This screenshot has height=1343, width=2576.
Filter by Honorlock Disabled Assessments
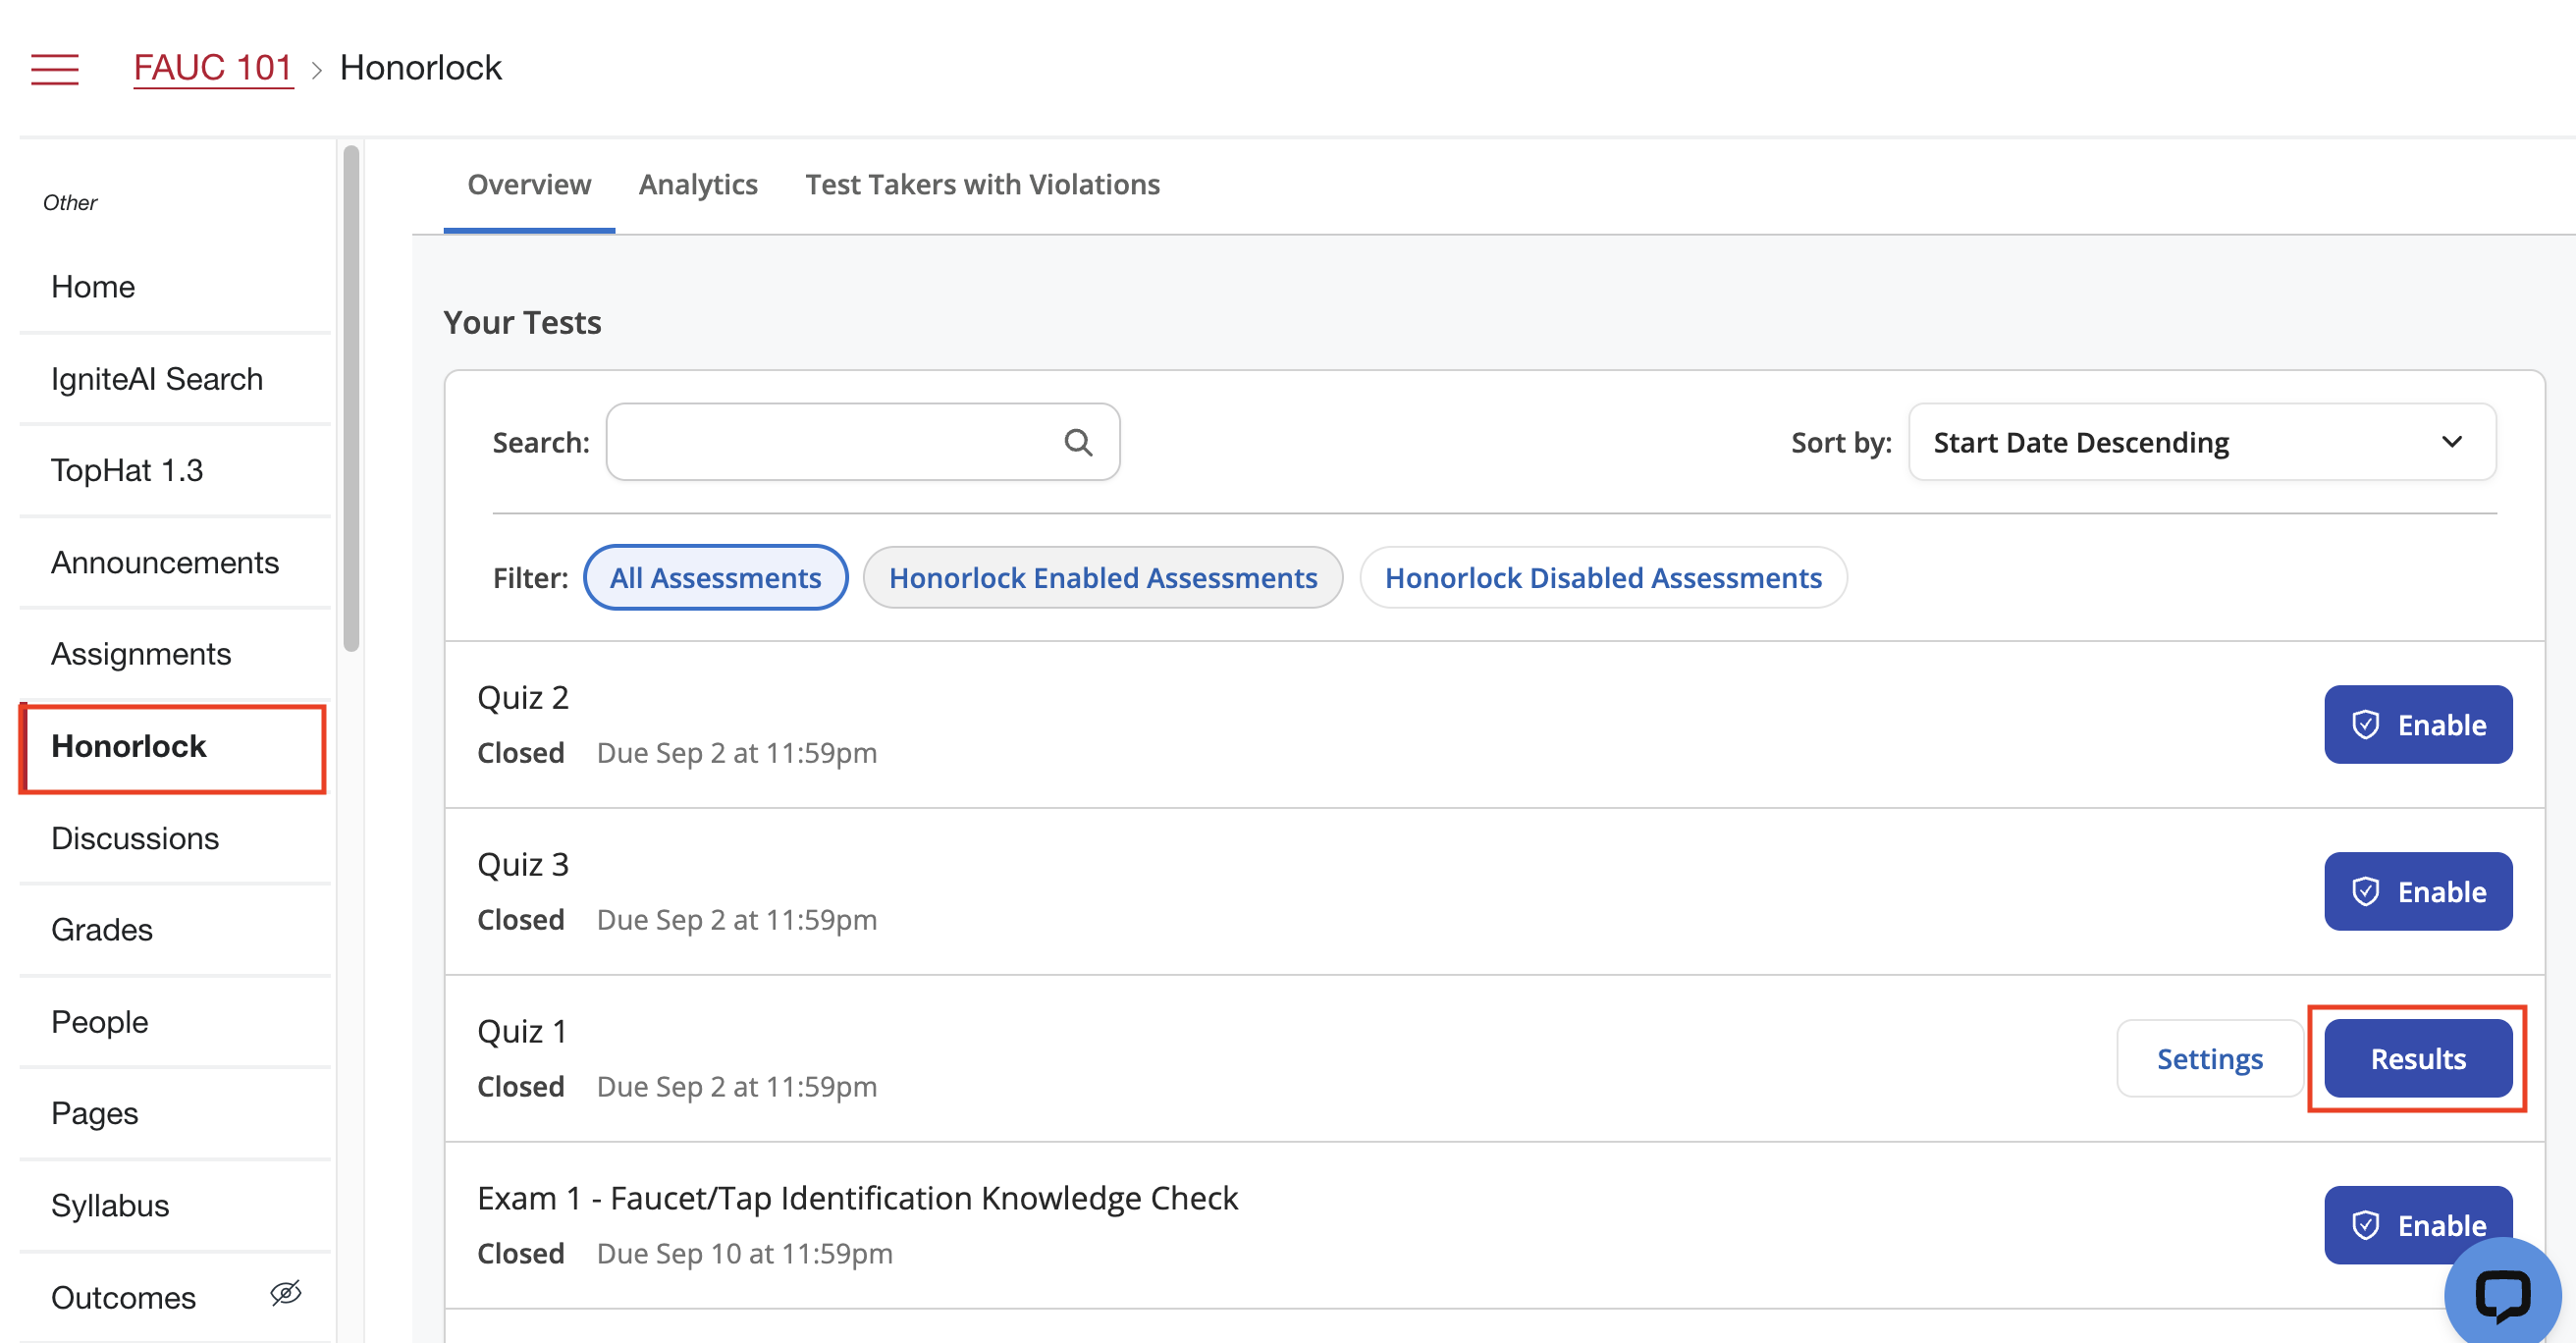(x=1603, y=577)
